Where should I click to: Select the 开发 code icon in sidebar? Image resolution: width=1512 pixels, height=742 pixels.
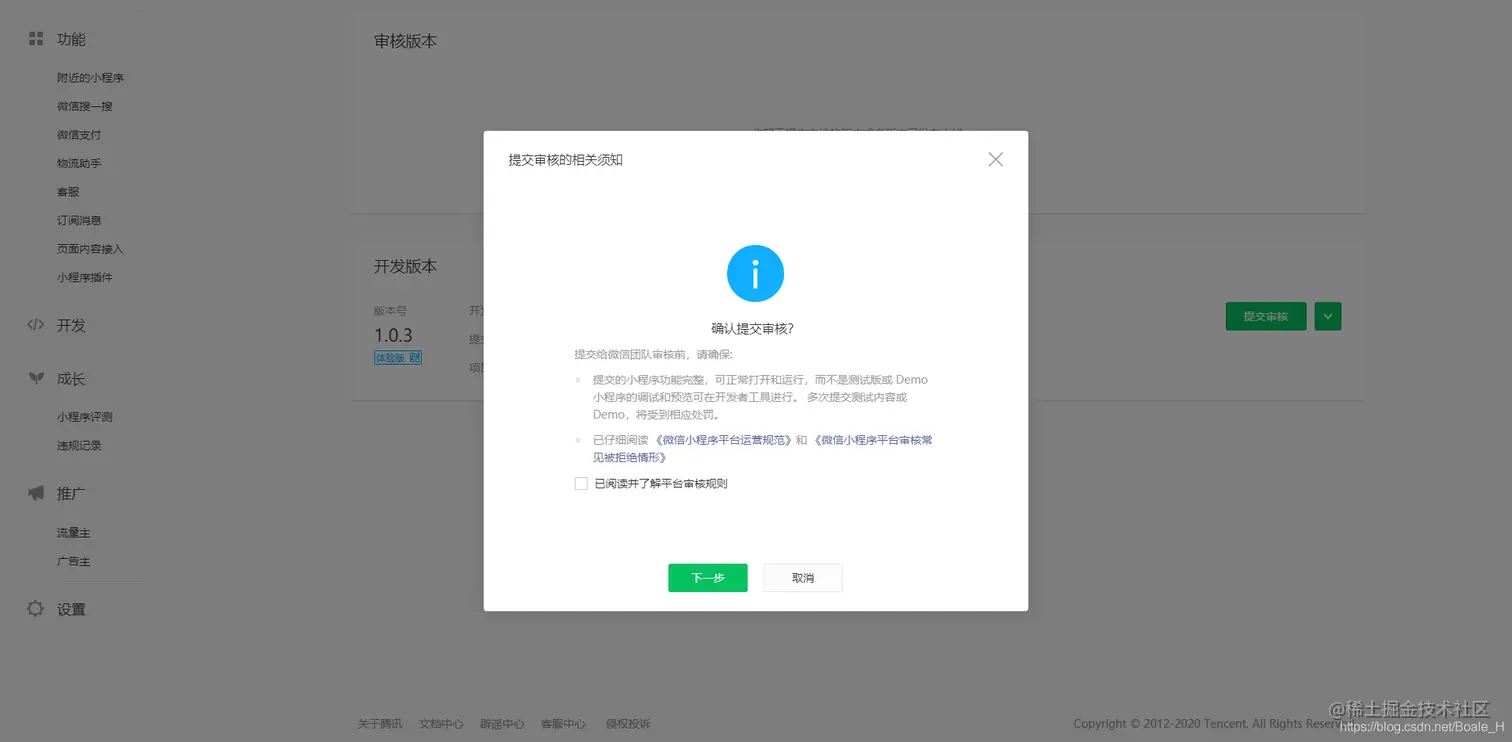point(35,325)
